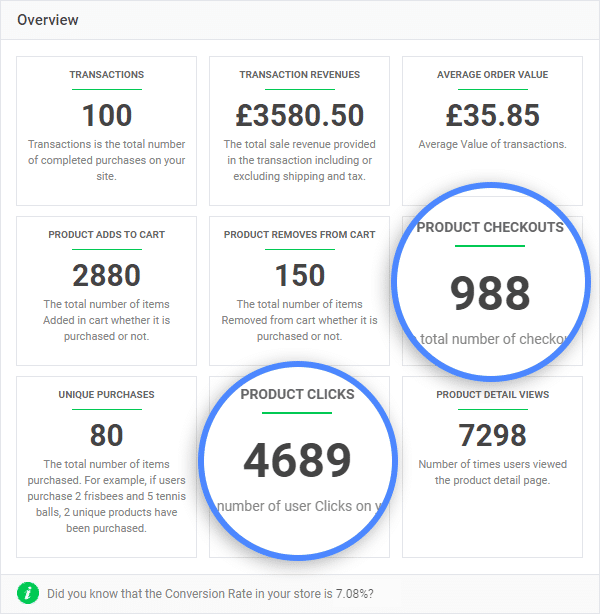Select the Transactions card
The width and height of the screenshot is (600, 614).
click(107, 131)
